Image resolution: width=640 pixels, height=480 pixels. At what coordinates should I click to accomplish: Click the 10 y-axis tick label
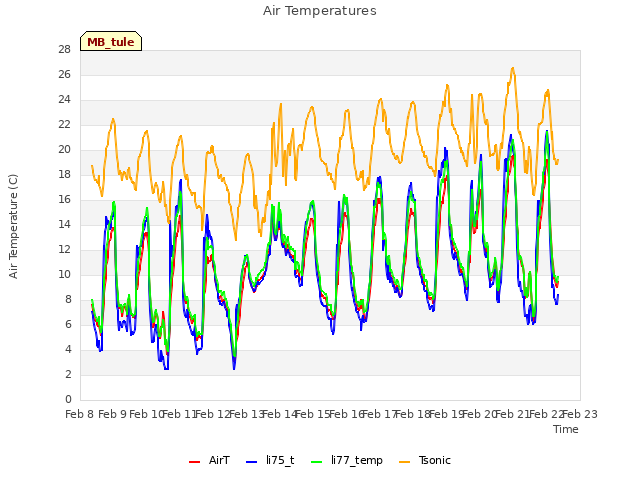[x=64, y=274]
